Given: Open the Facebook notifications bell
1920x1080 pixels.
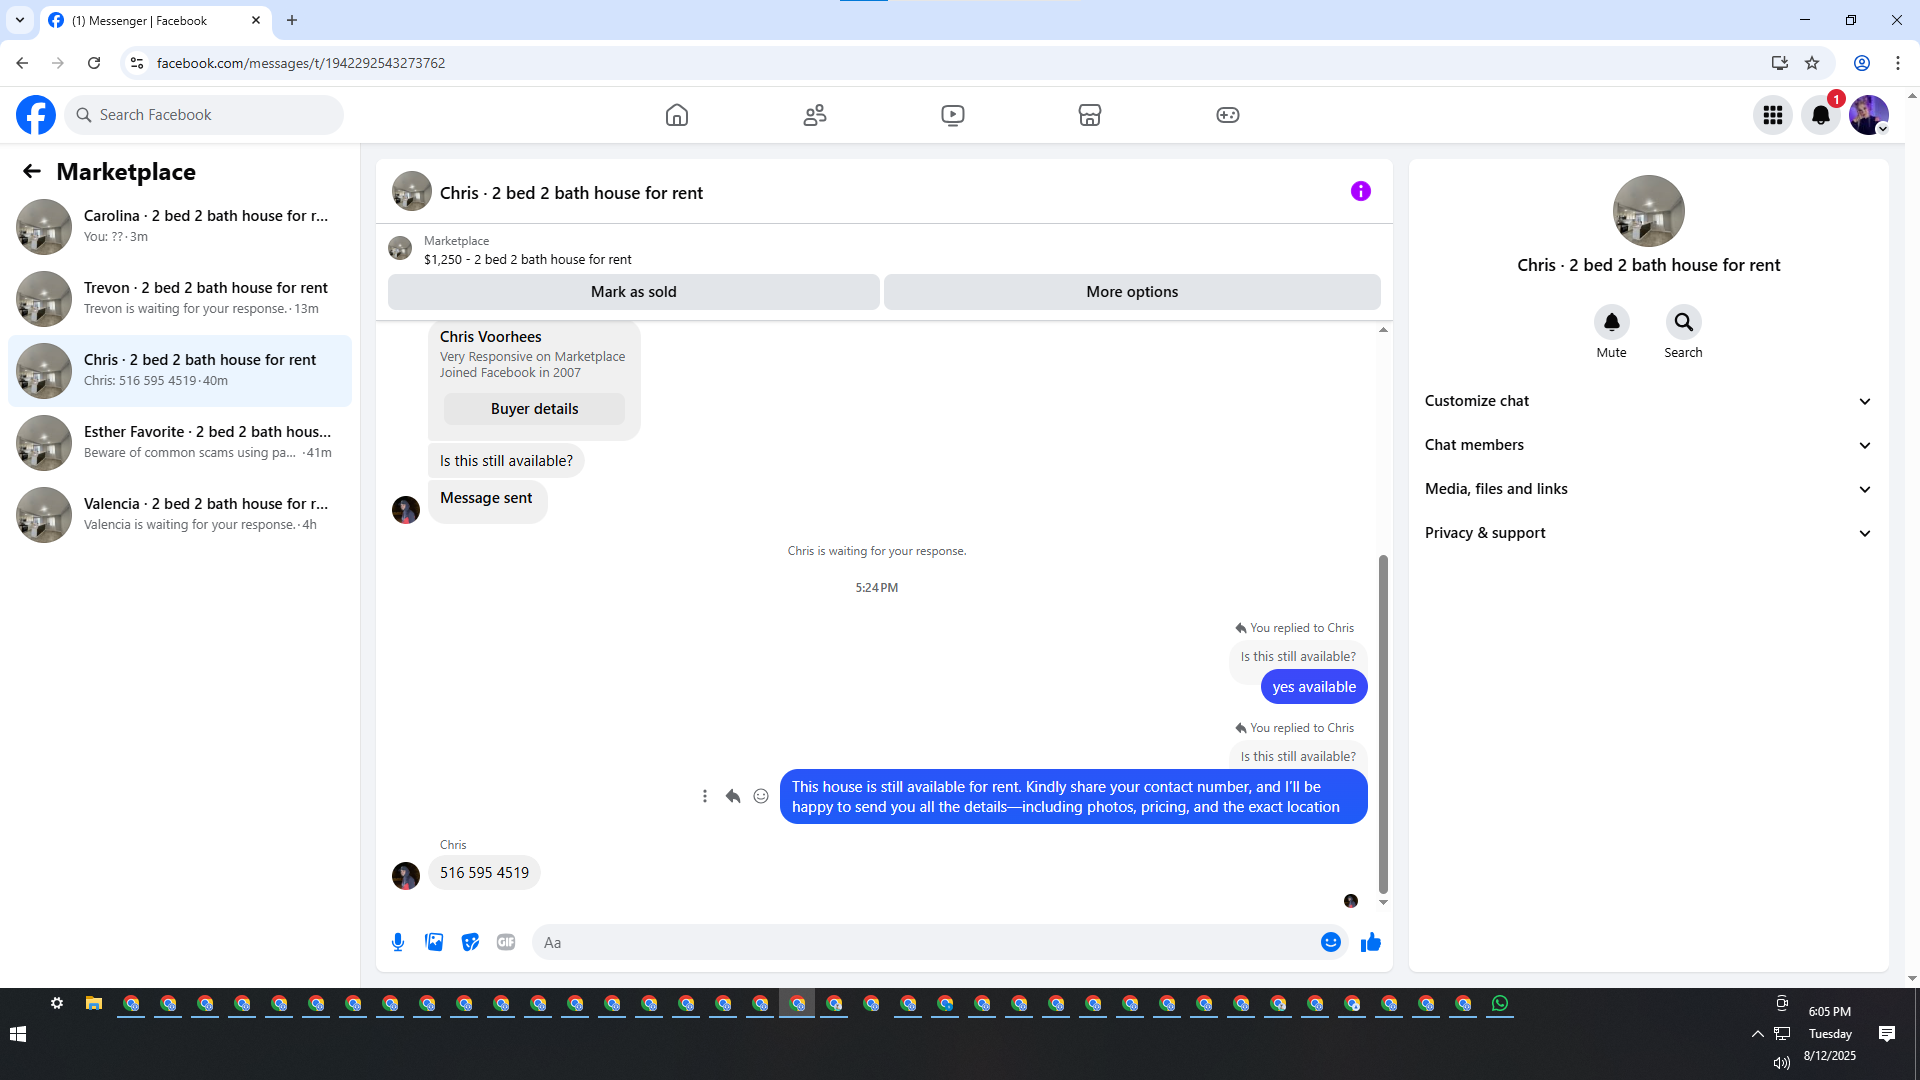Looking at the screenshot, I should [x=1820, y=115].
